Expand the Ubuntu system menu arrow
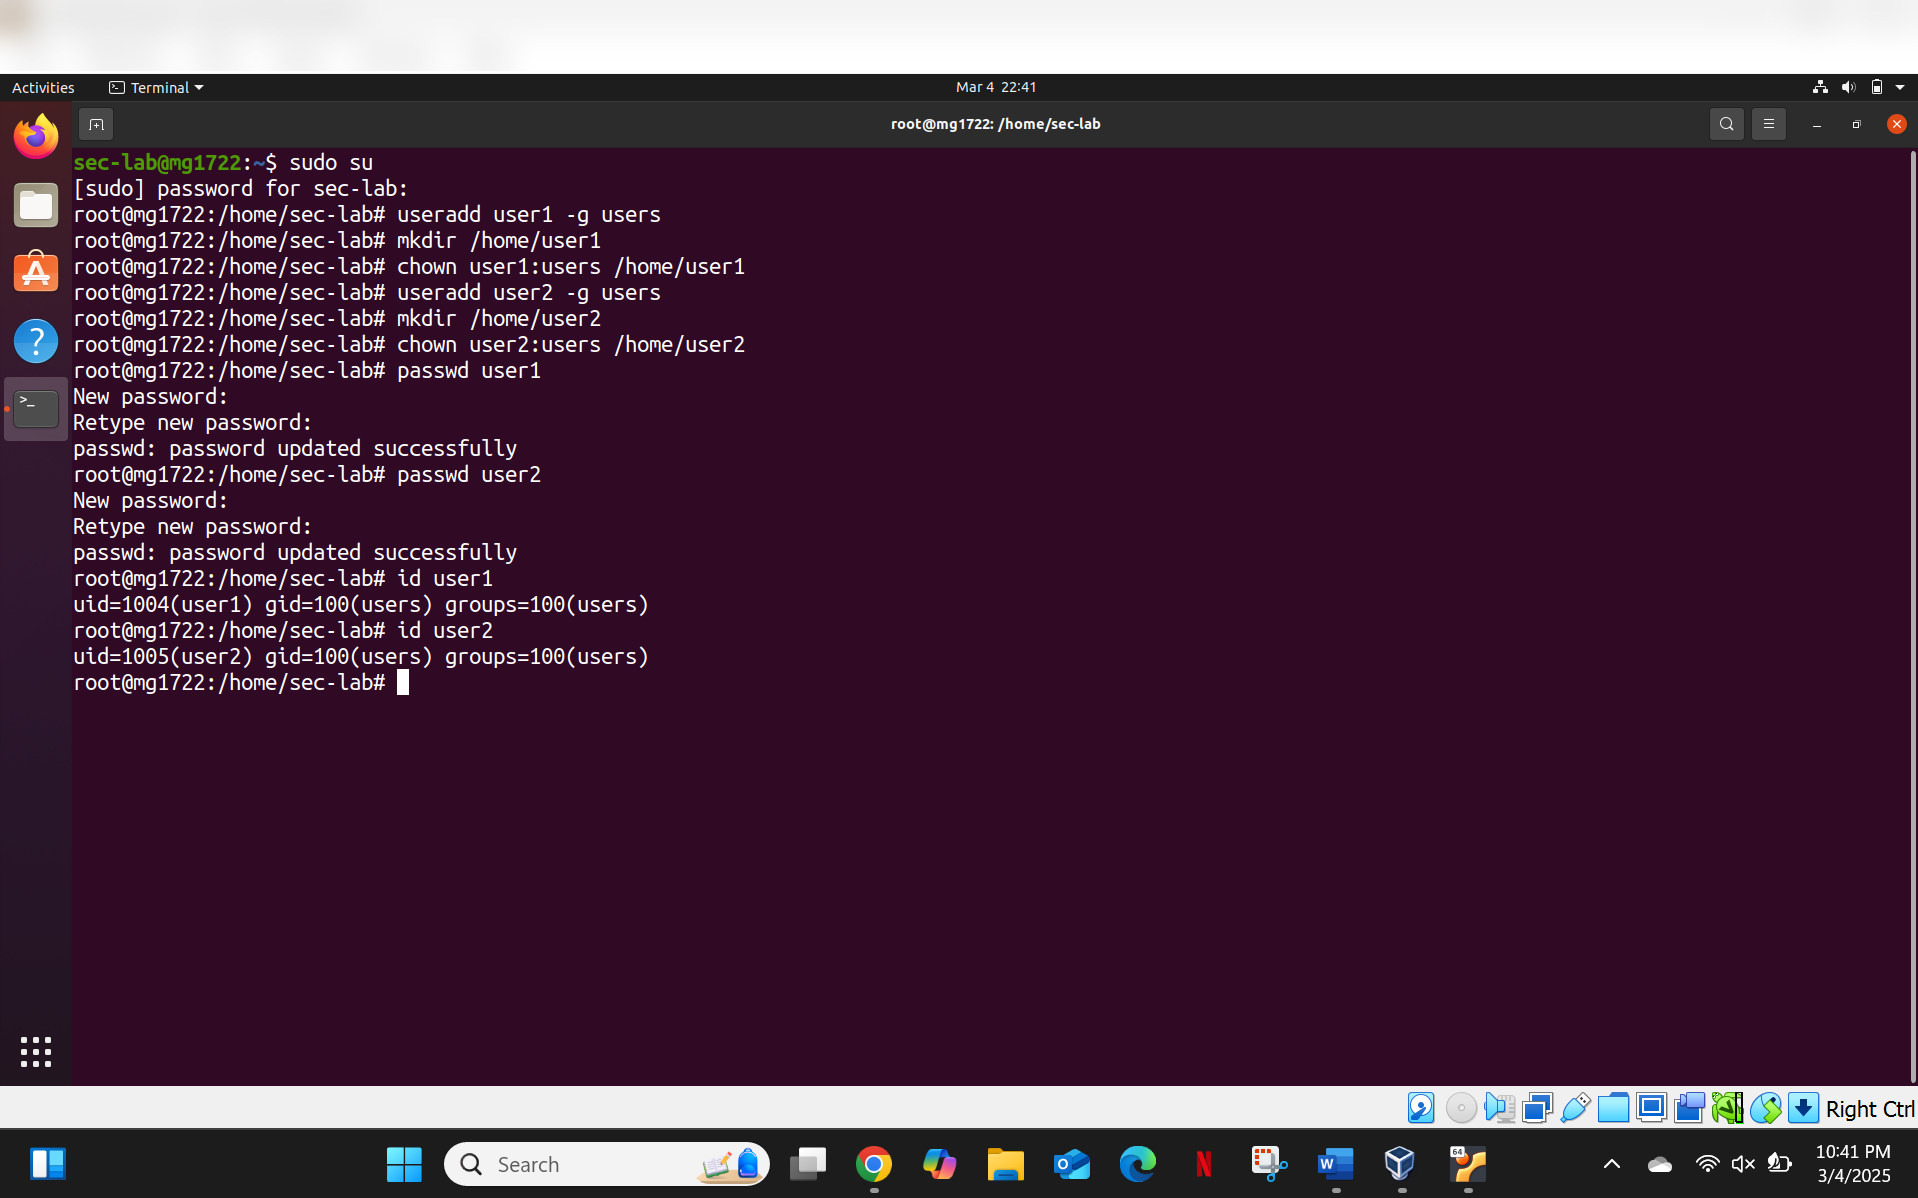Image resolution: width=1918 pixels, height=1198 pixels. click(1900, 87)
